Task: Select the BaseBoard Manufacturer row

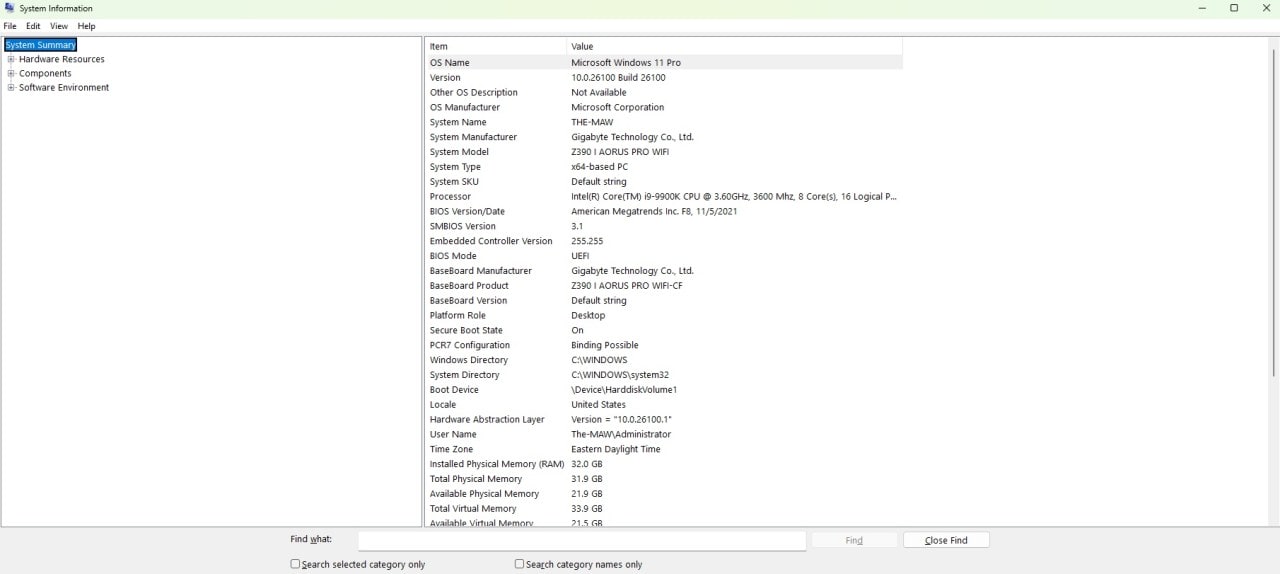Action: [x=664, y=271]
